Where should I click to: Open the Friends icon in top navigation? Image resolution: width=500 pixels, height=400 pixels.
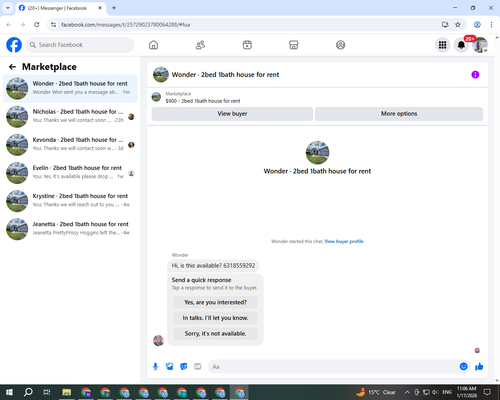point(200,45)
